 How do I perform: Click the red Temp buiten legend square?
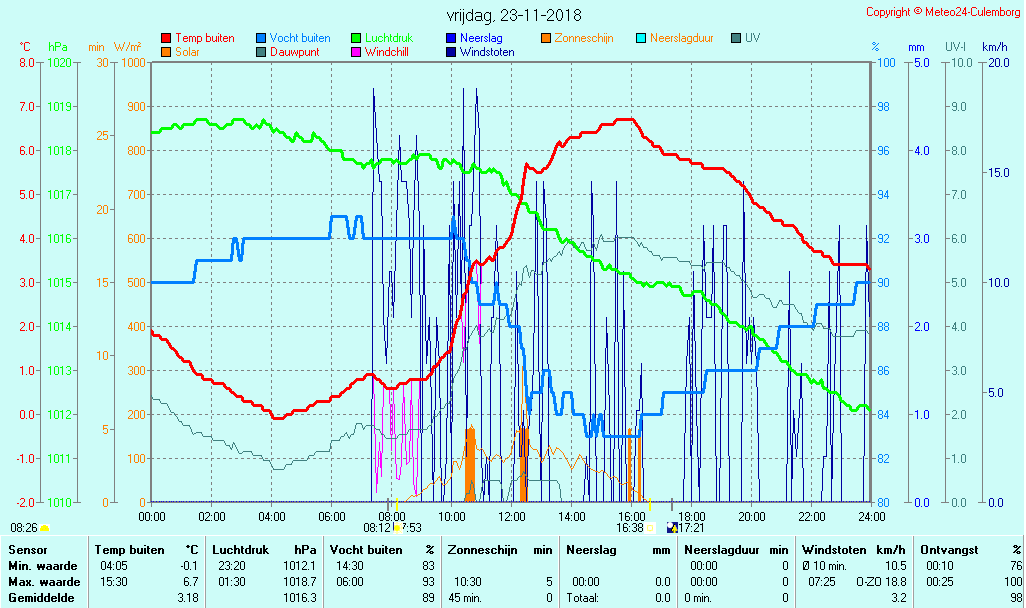coord(166,38)
